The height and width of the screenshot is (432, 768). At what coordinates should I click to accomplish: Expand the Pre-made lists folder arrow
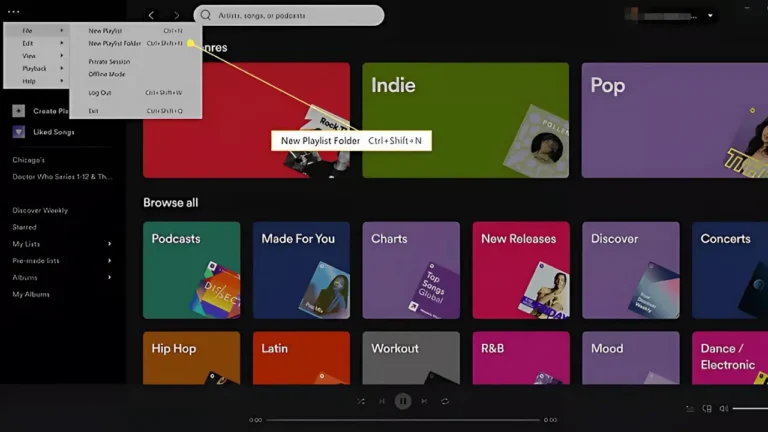pyautogui.click(x=110, y=261)
